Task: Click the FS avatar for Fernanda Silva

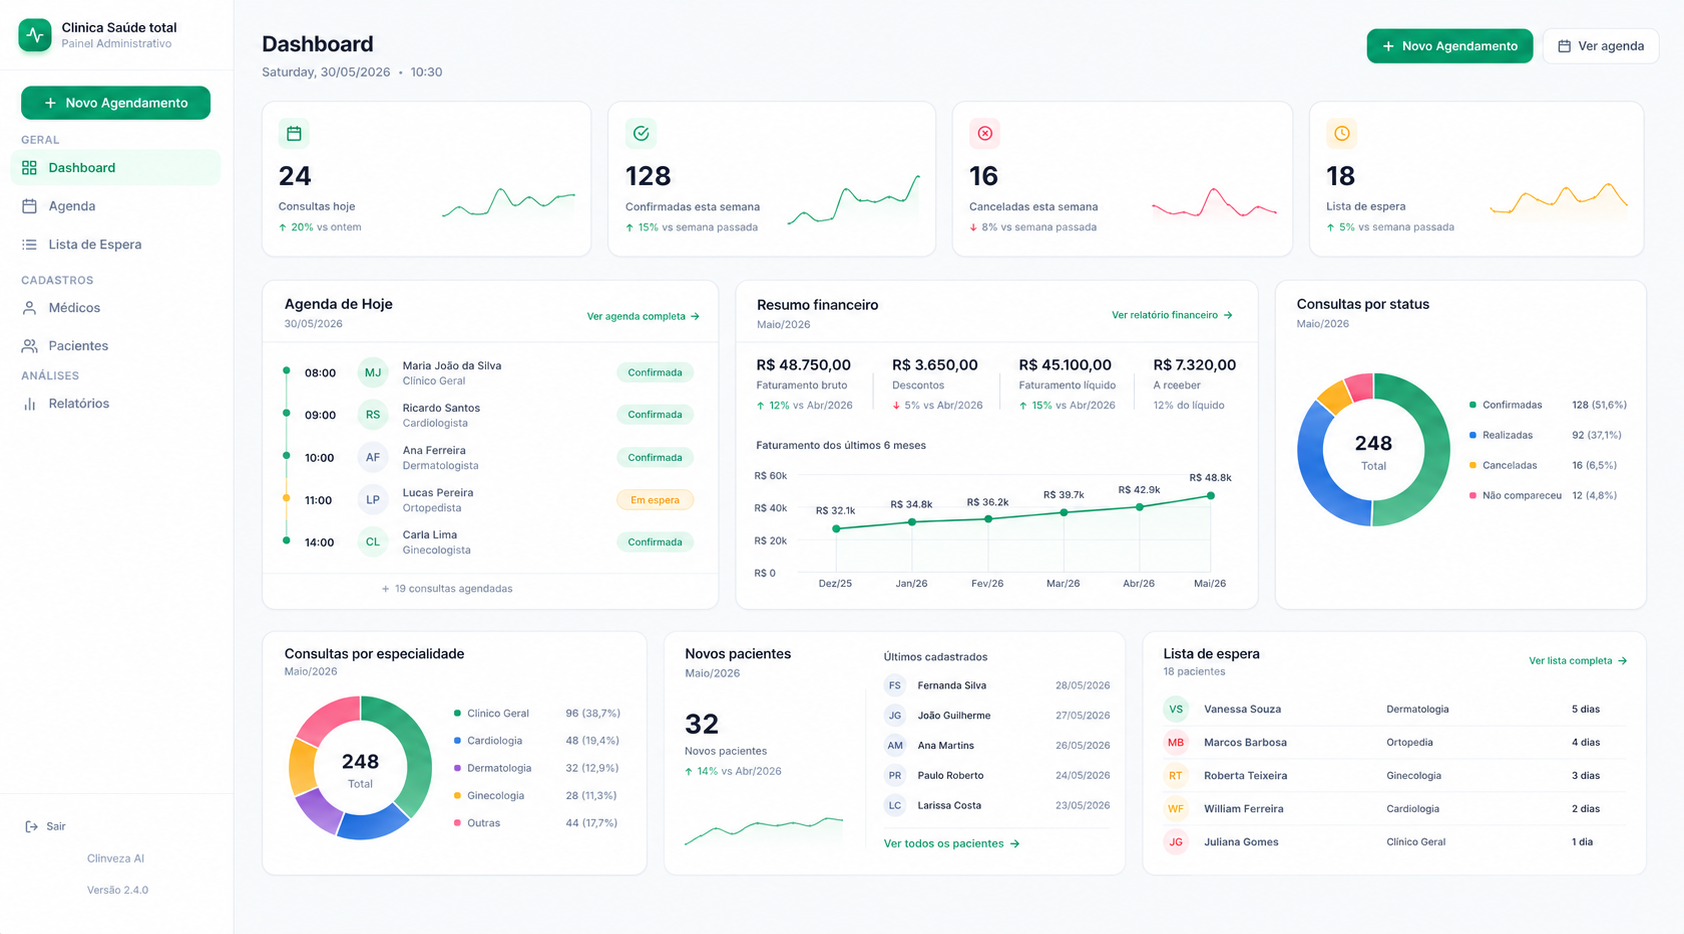Action: pyautogui.click(x=895, y=686)
